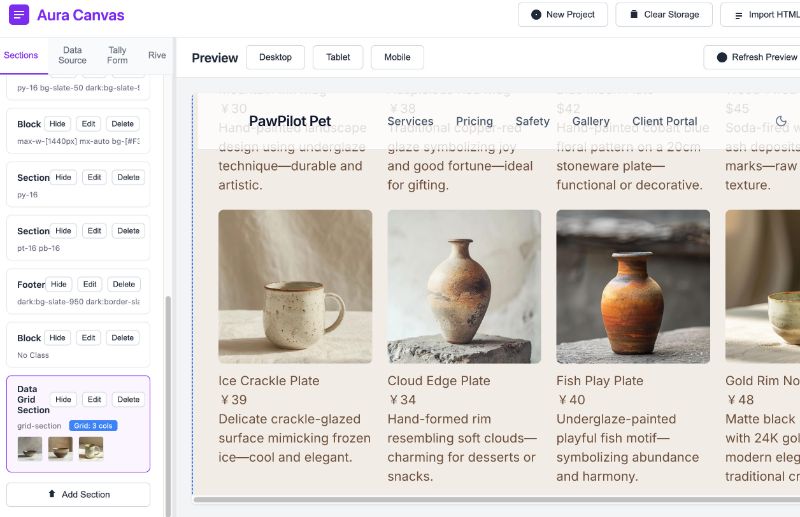Click the PawPilot Pet brand link

click(x=290, y=121)
